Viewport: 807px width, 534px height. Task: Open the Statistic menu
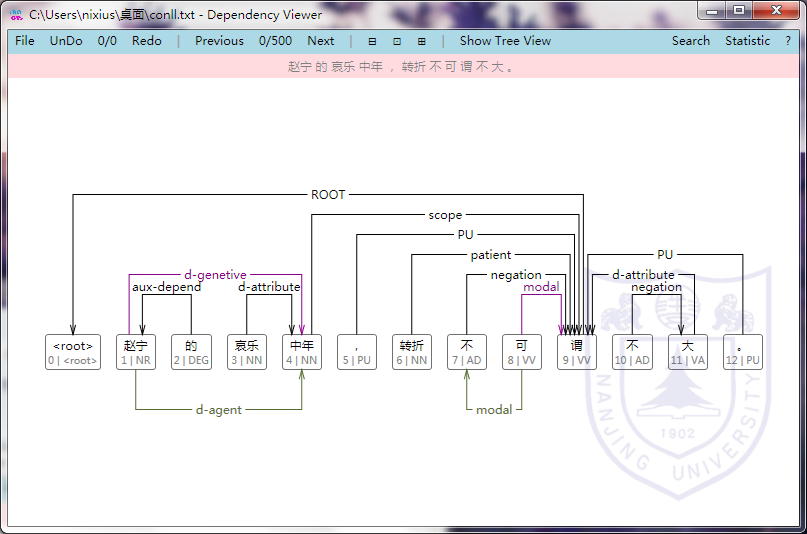click(747, 41)
